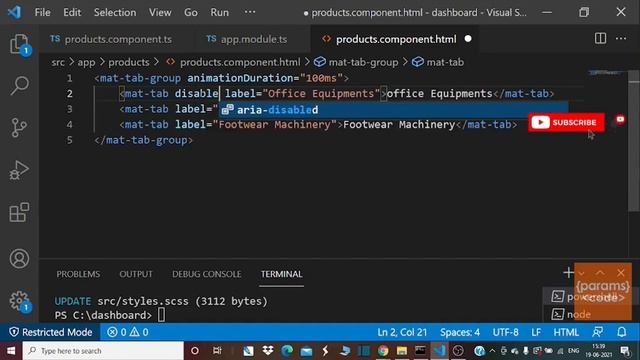Open File Explorer from taskbar
Image resolution: width=640 pixels, height=360 pixels.
tap(402, 351)
